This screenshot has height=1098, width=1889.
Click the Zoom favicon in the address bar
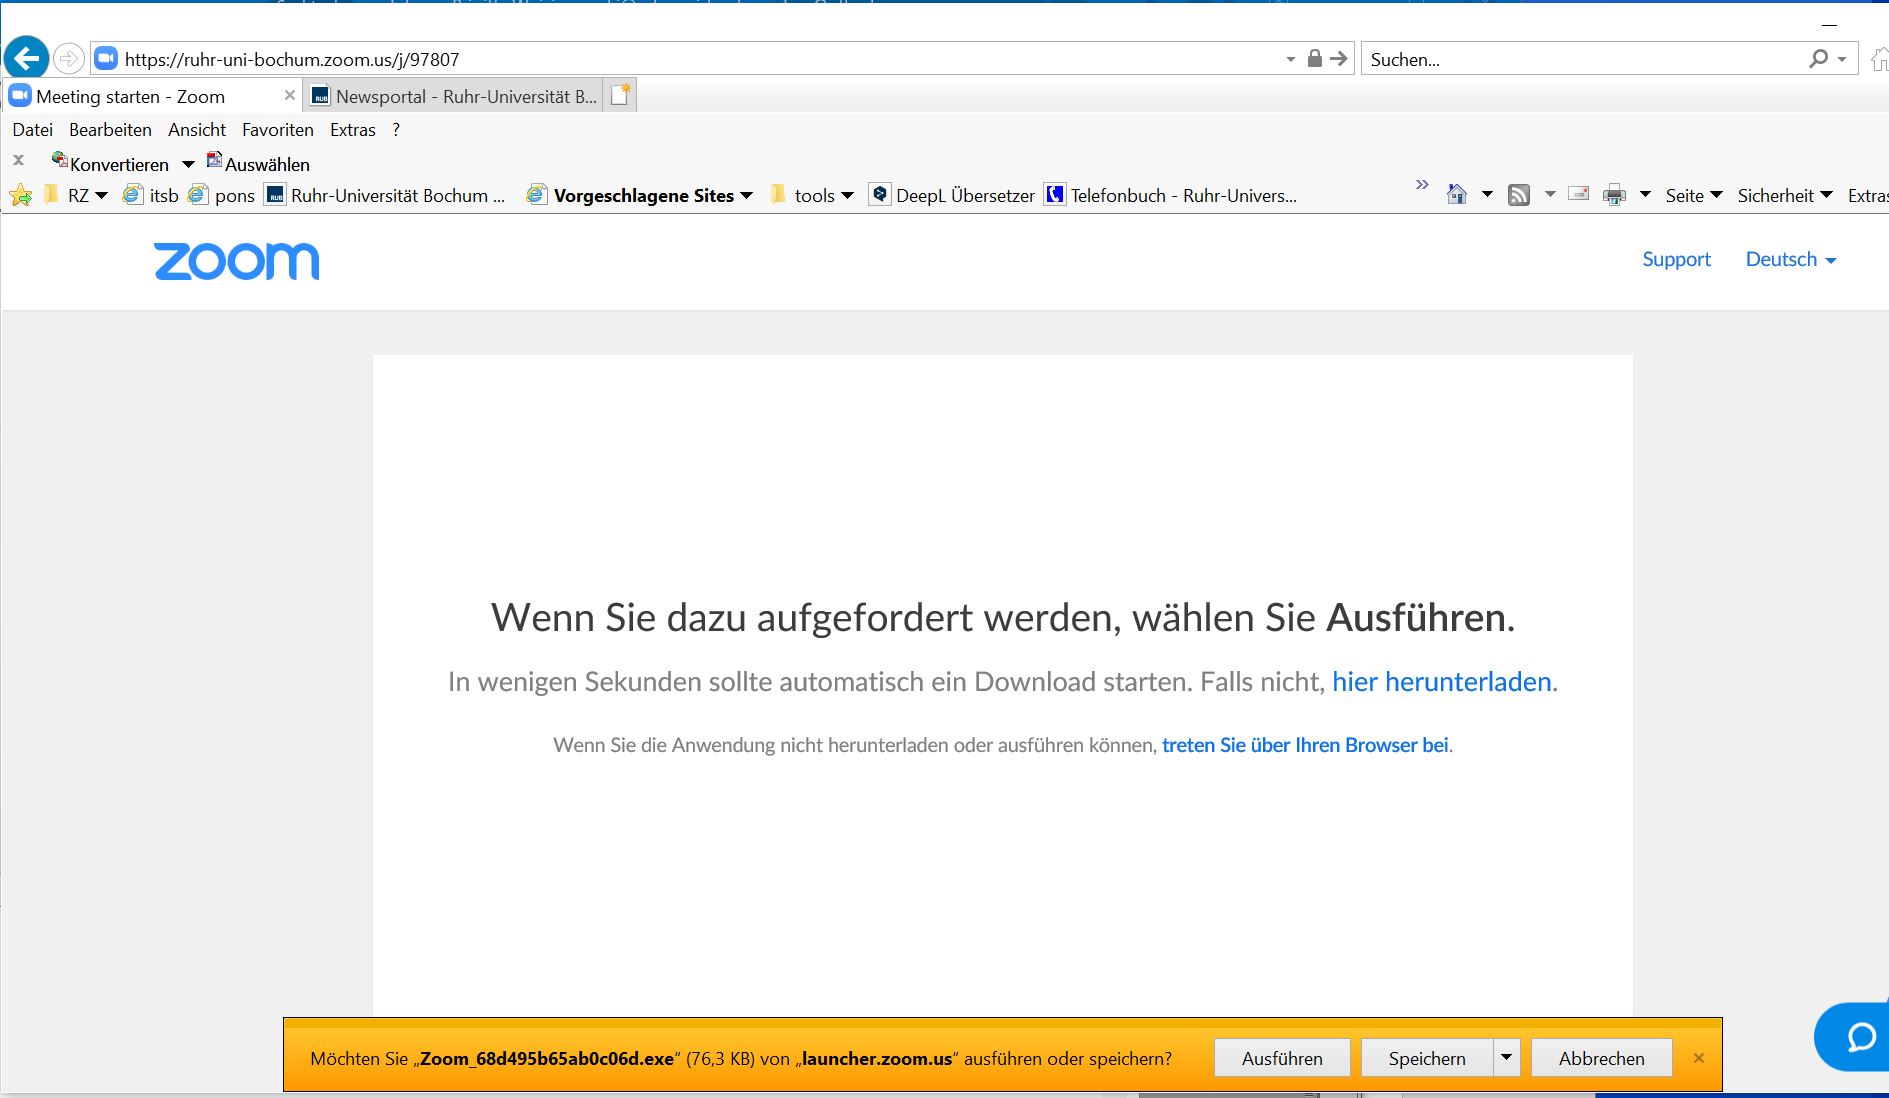pos(106,59)
